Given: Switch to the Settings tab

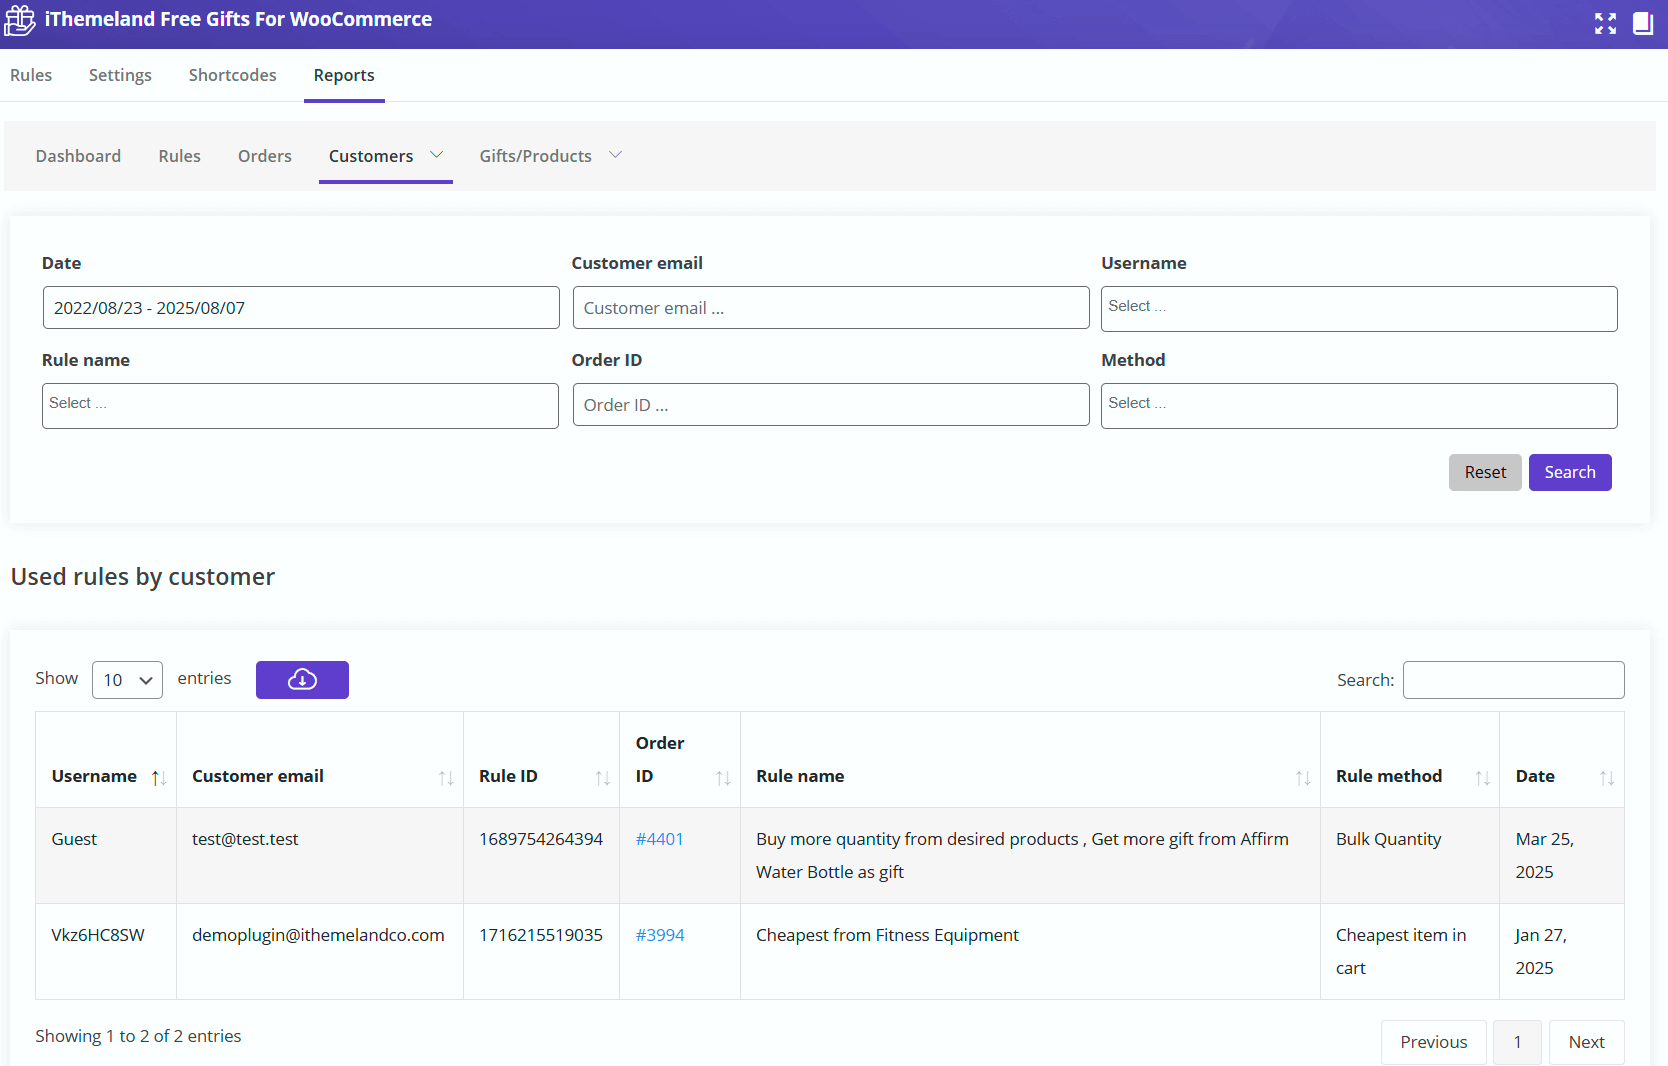Looking at the screenshot, I should click(120, 75).
